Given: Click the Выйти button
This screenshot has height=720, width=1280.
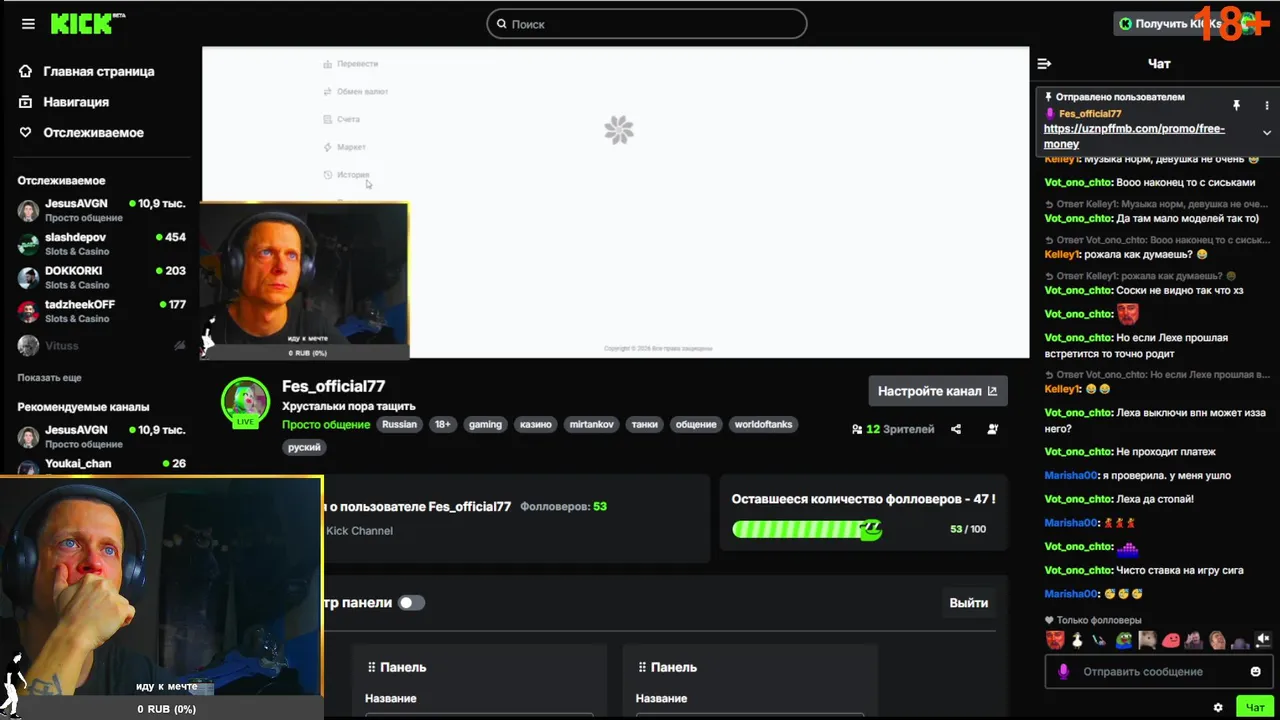Looking at the screenshot, I should [x=968, y=603].
